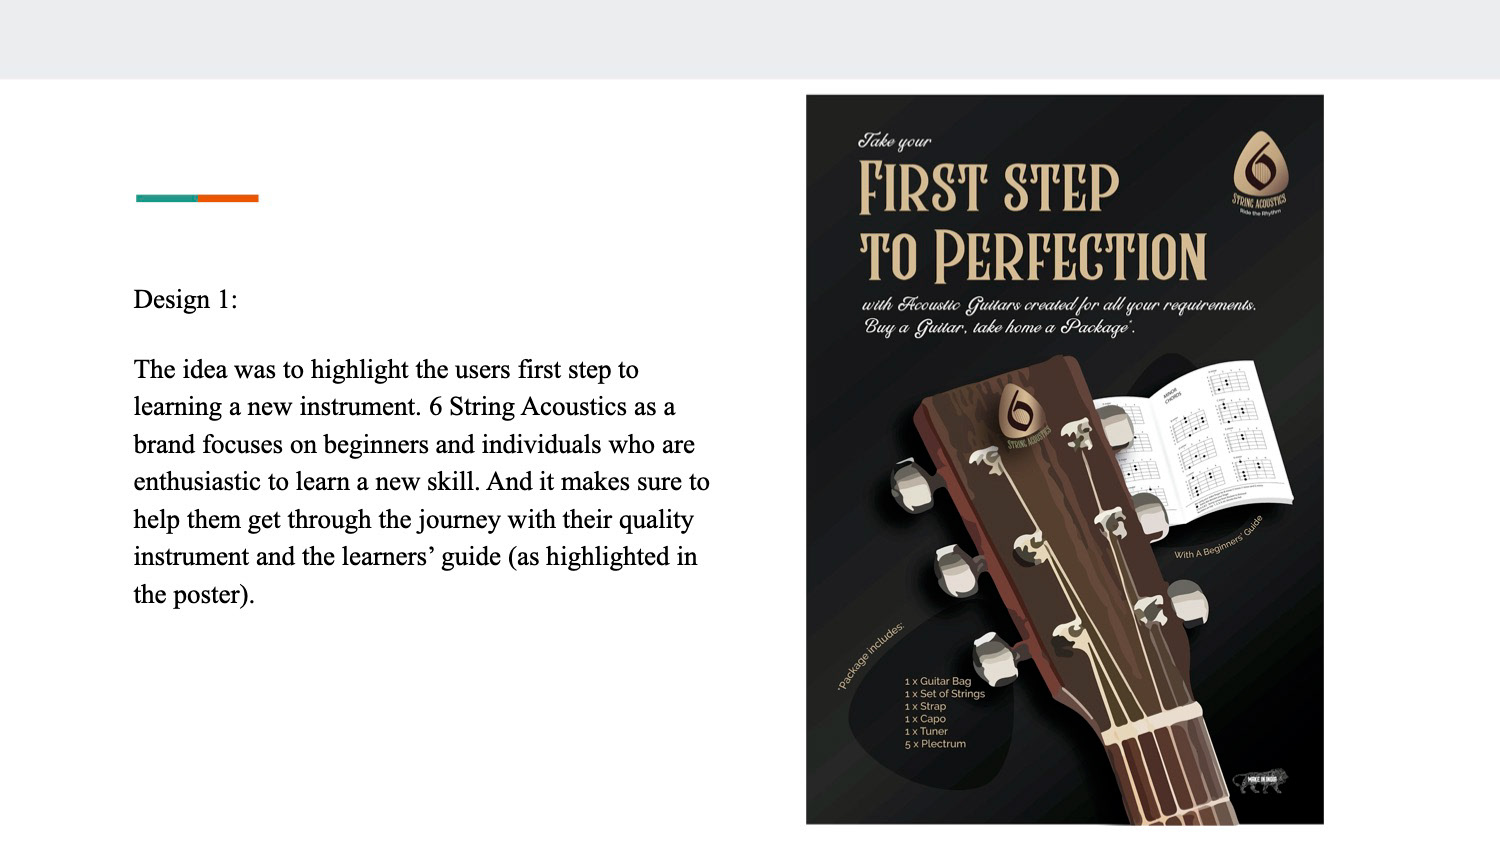The height and width of the screenshot is (843, 1500).
Task: Click the 'With A Beginners' Guide' label
Action: [1219, 537]
